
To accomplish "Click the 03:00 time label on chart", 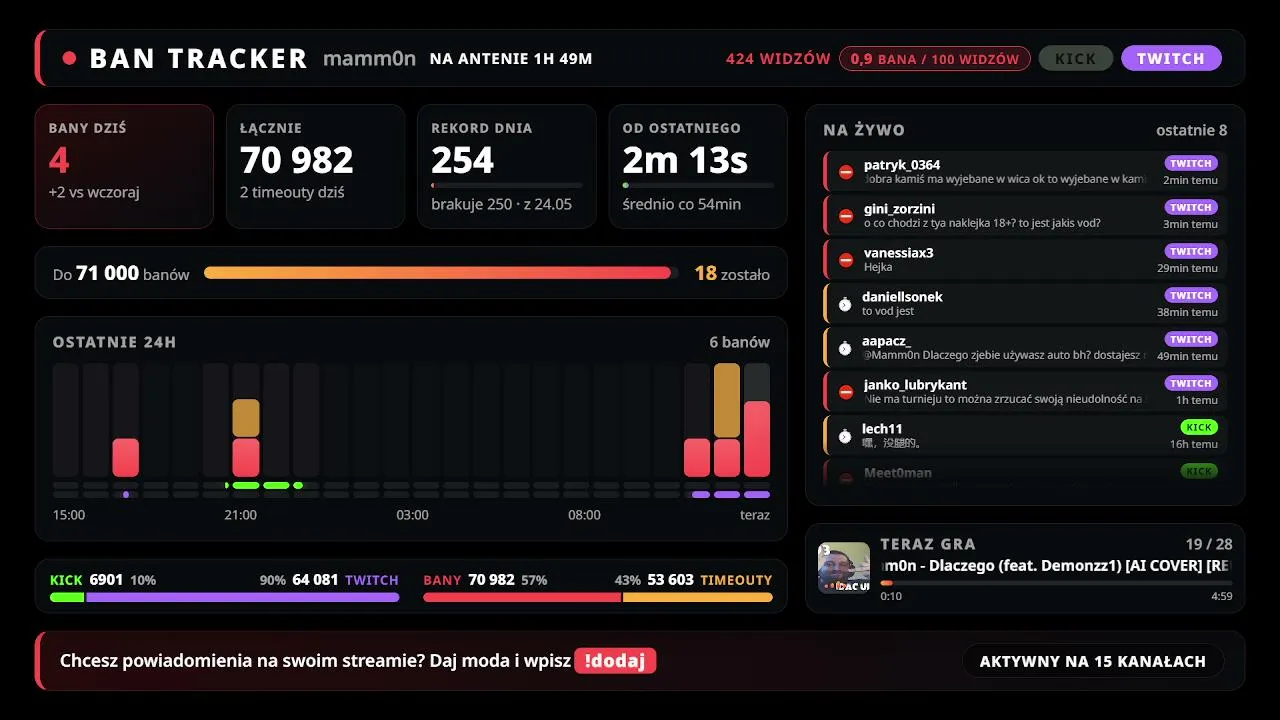I will click(412, 515).
